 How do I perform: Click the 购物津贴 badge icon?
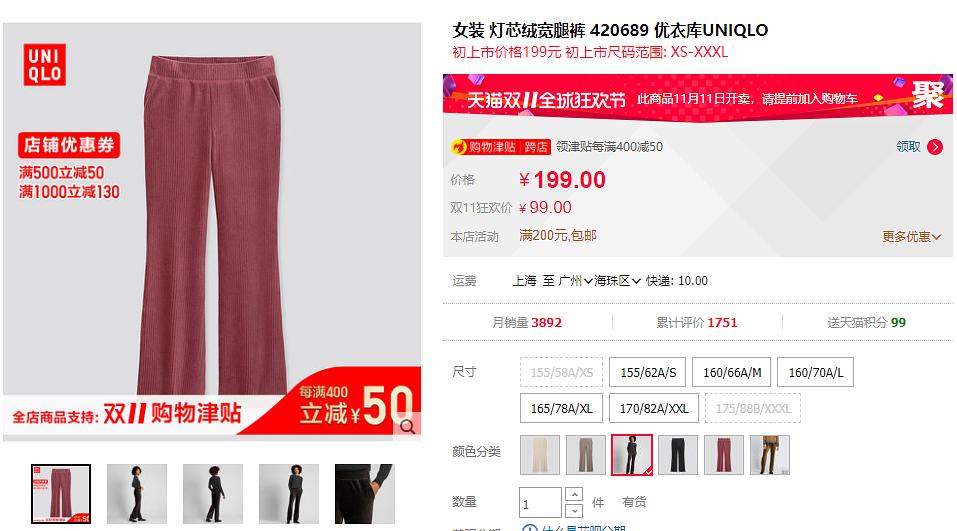[459, 147]
